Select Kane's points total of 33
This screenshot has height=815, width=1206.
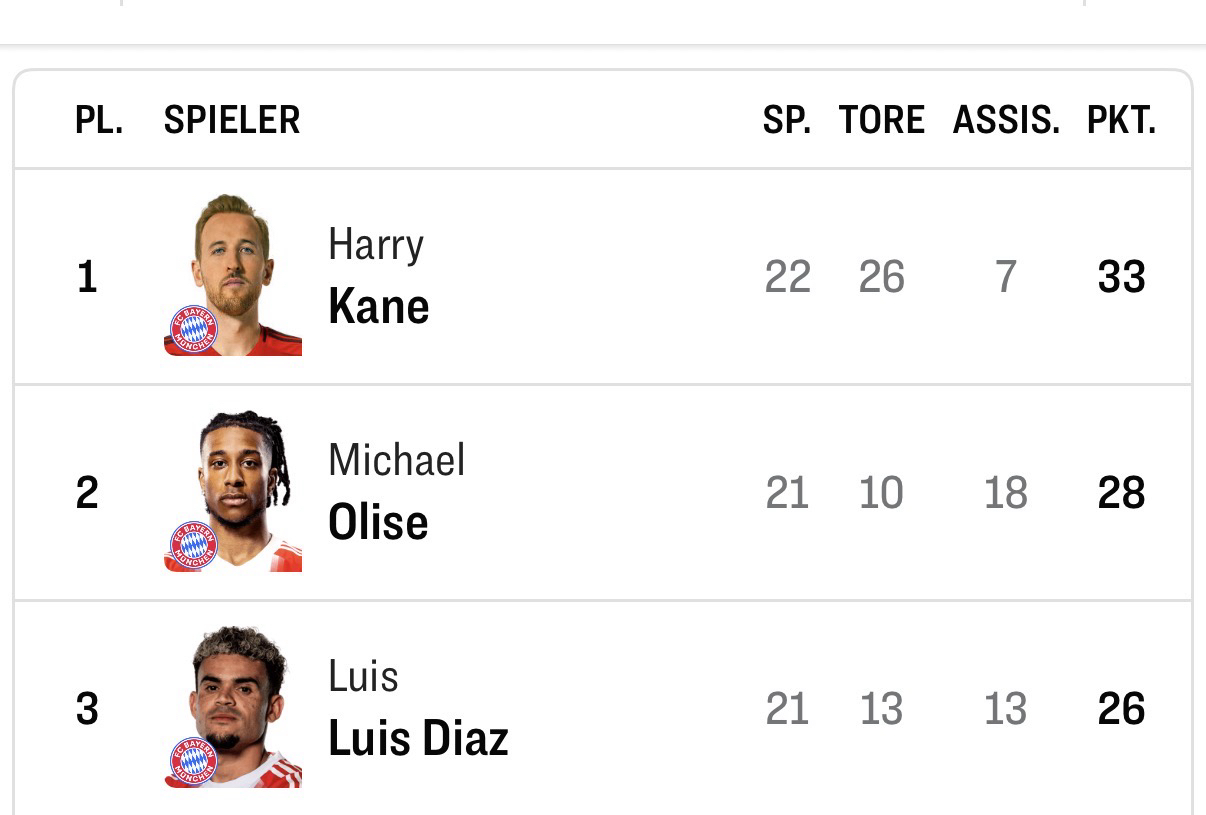coord(1121,277)
